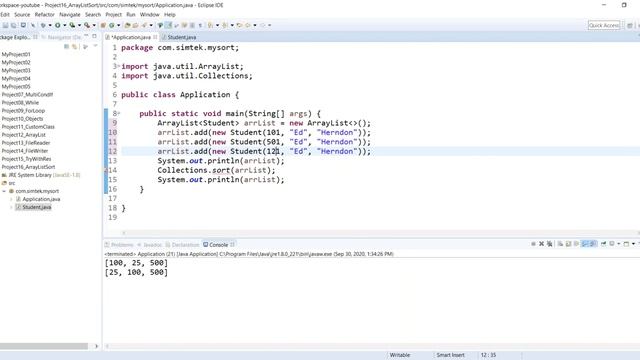Open the Coverage button dropdown arrow
Image resolution: width=640 pixels, height=360 pixels.
click(79, 25)
